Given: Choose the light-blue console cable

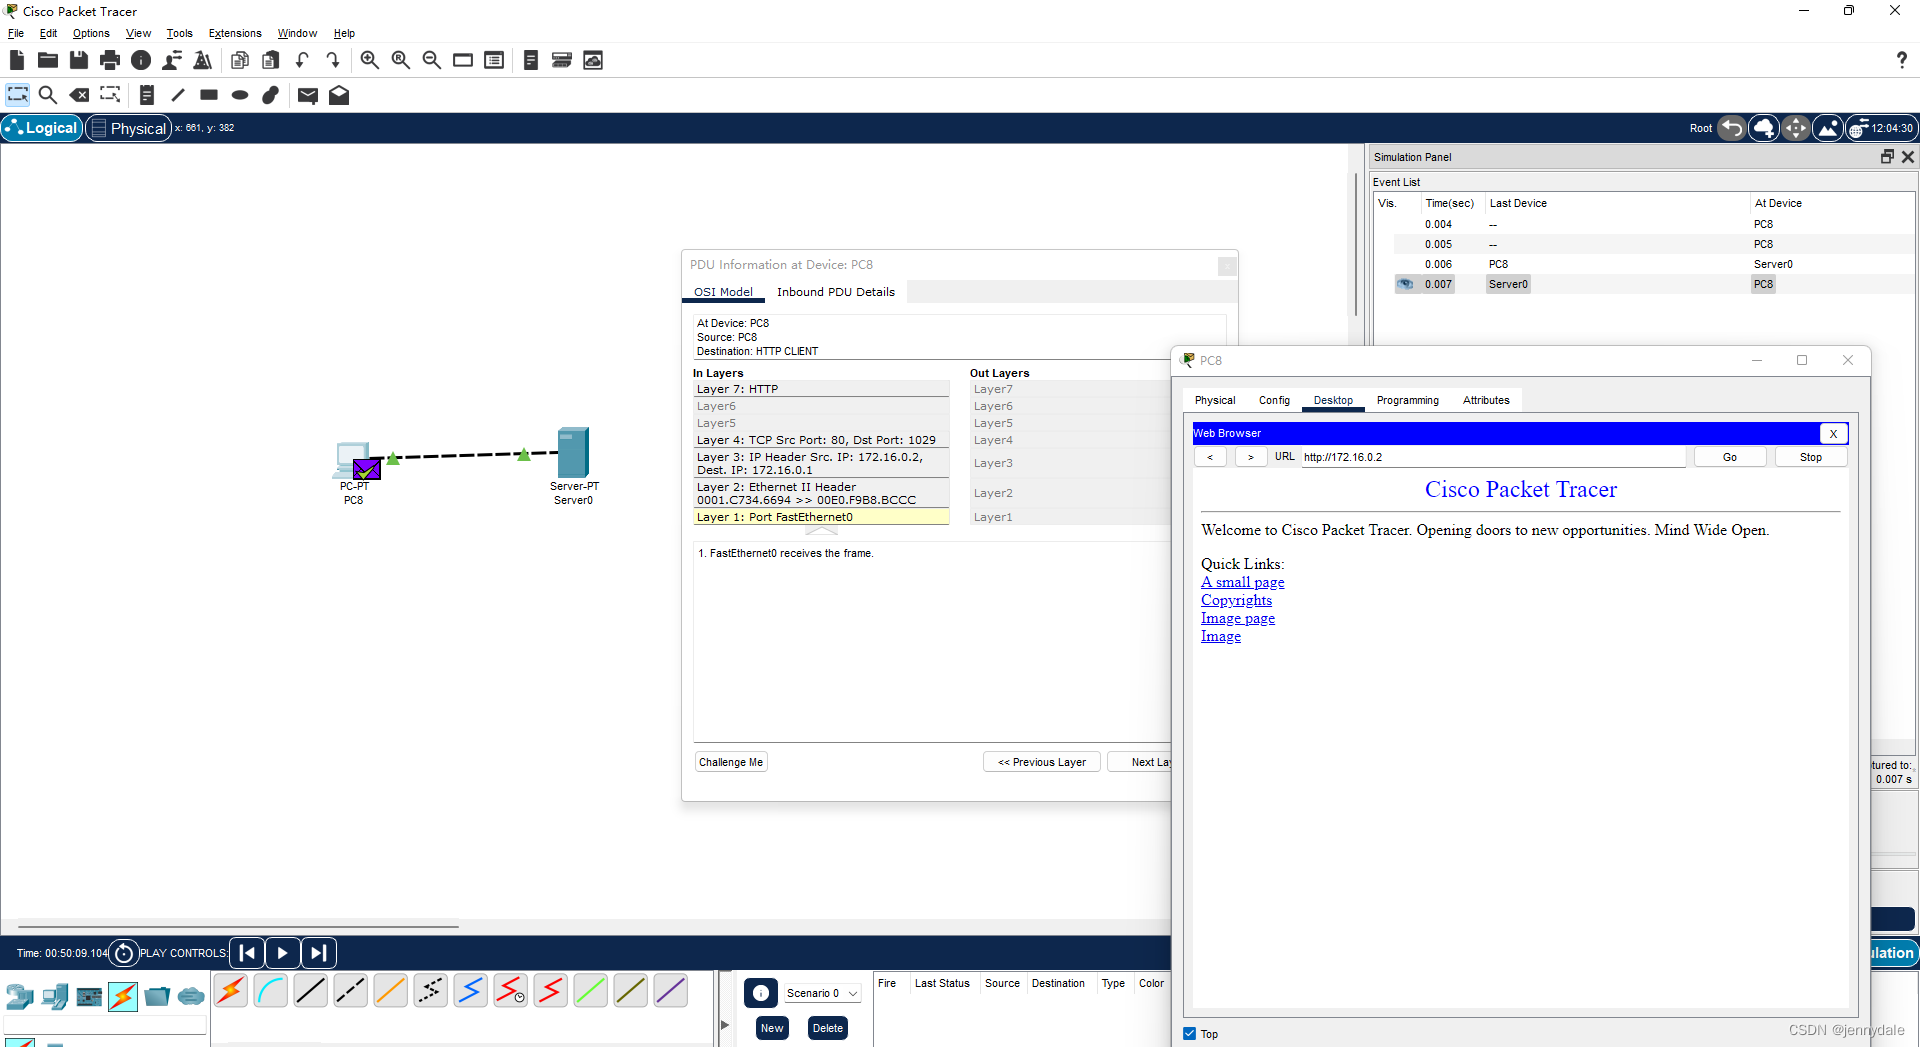Looking at the screenshot, I should coord(271,991).
